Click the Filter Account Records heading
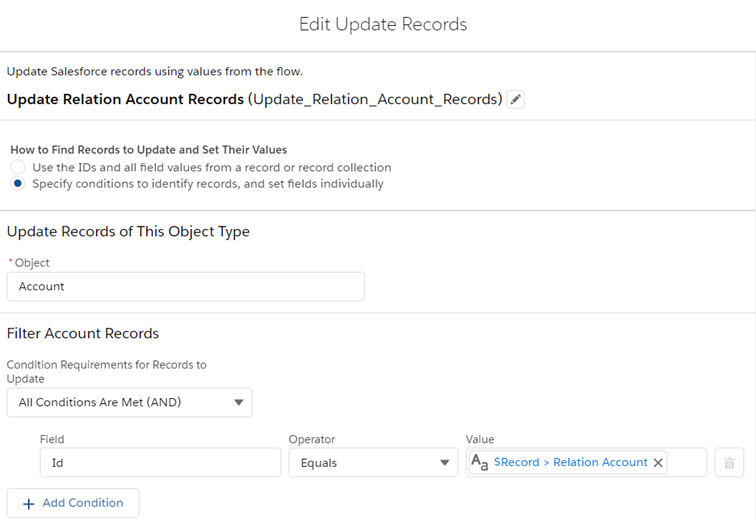 pos(83,333)
